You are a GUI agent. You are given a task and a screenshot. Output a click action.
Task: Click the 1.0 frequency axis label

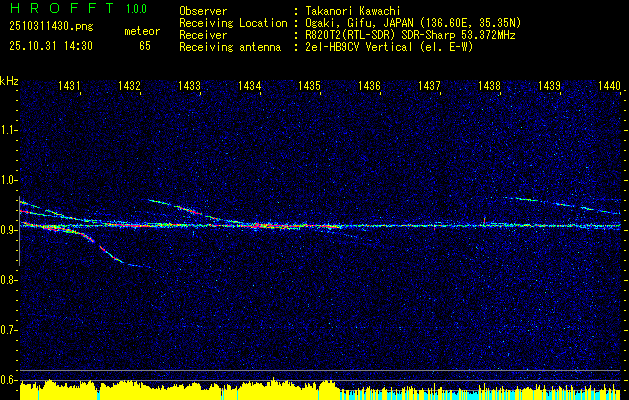coord(7,180)
